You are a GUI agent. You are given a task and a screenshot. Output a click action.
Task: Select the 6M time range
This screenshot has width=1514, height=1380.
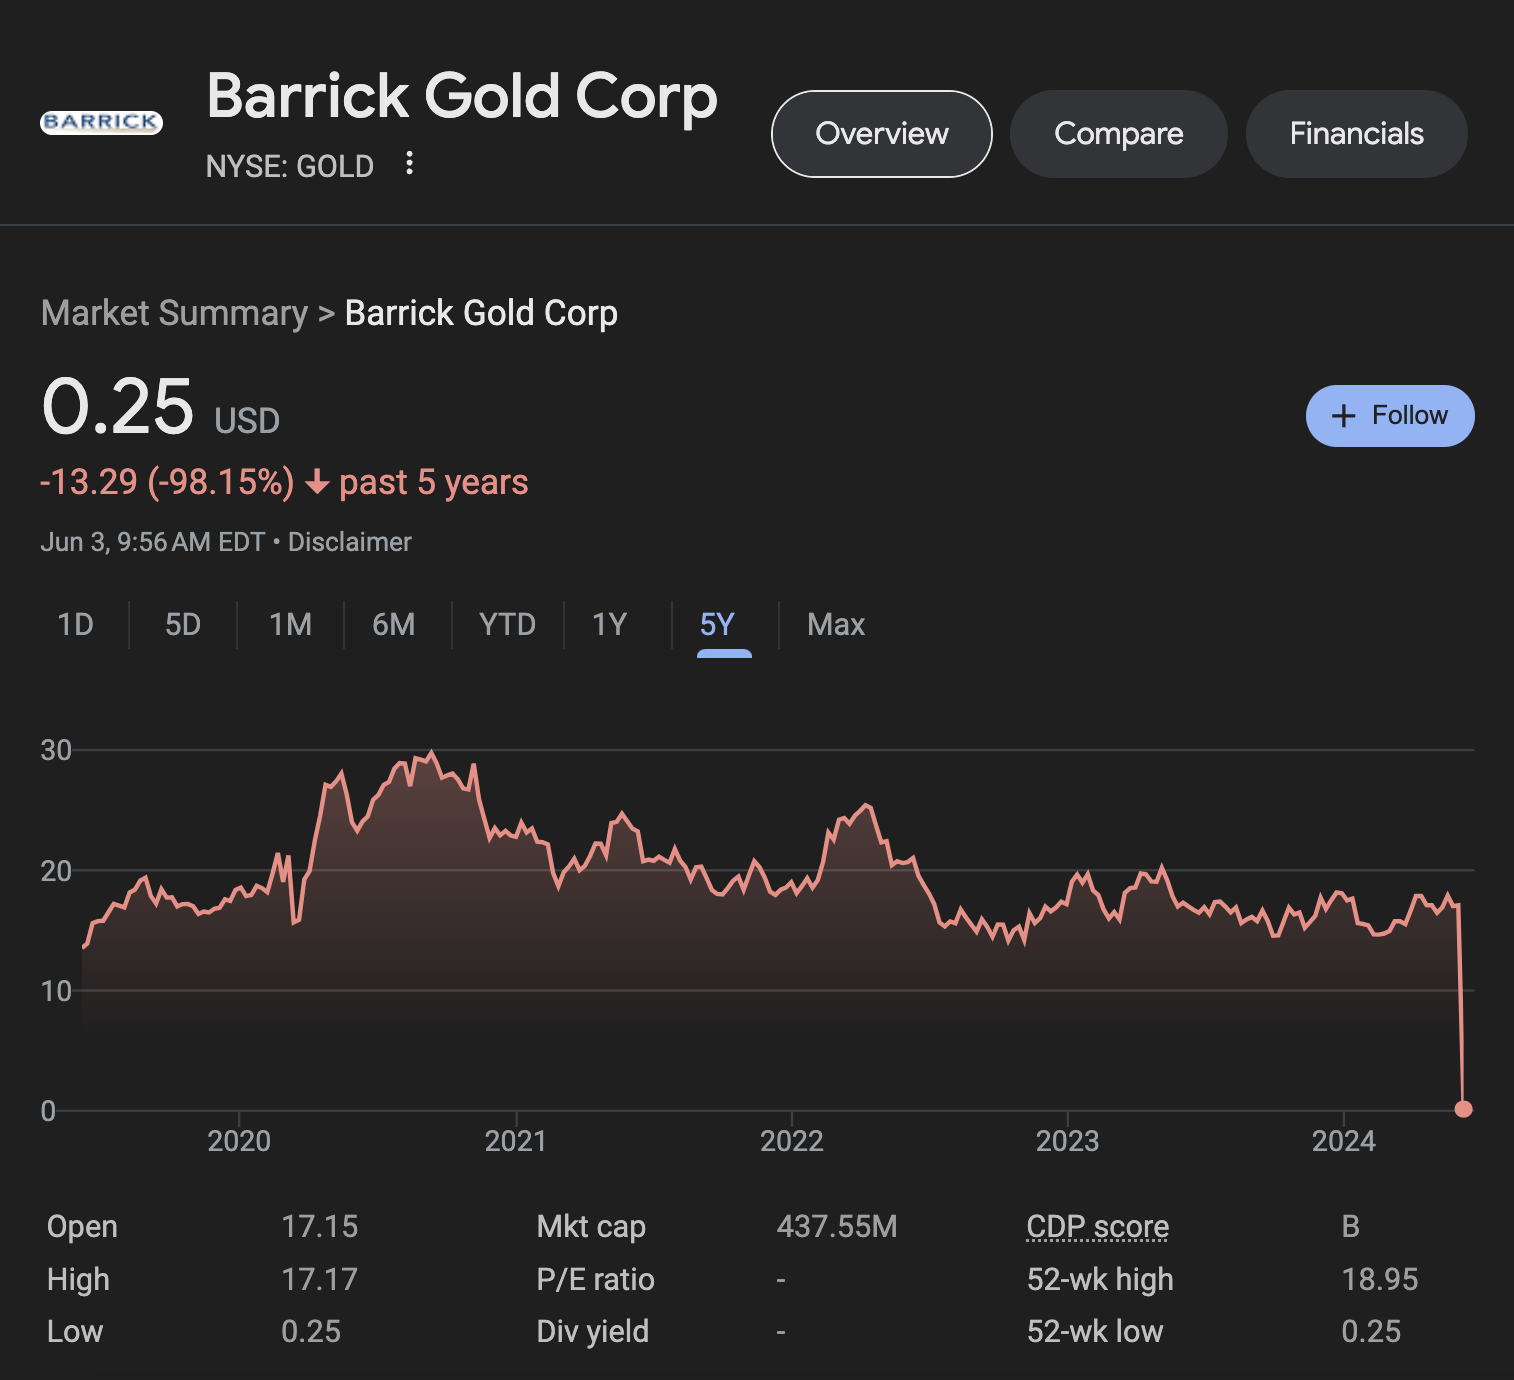pos(394,625)
